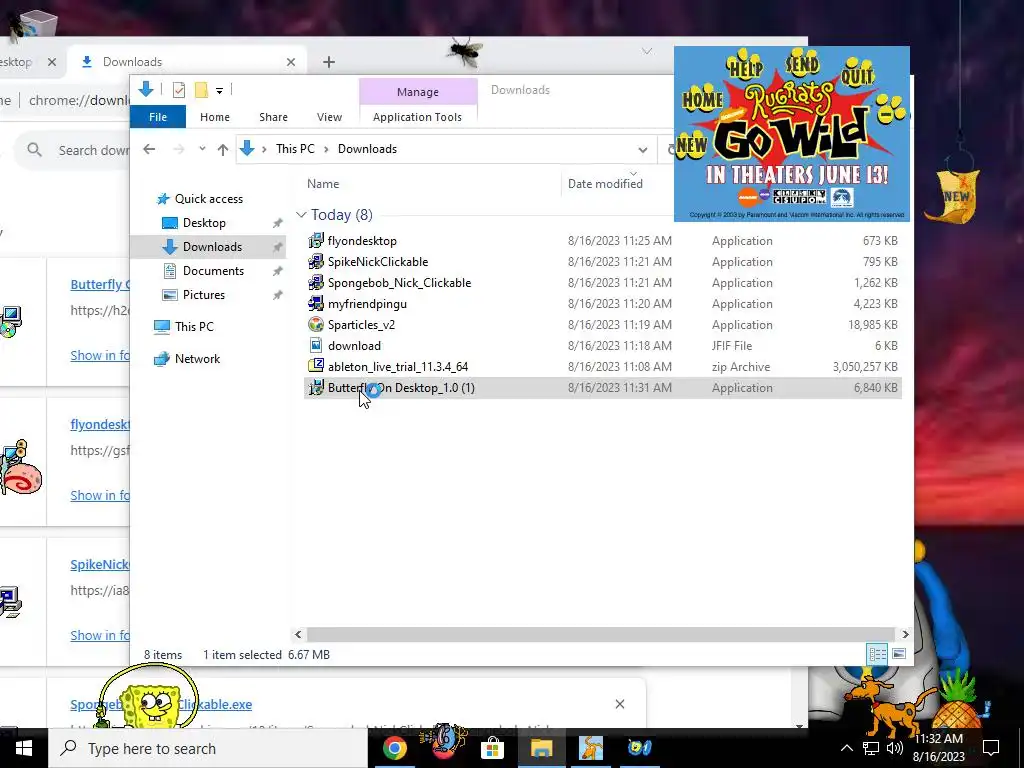1024x768 pixels.
Task: Collapse the Today (8) group
Action: [x=301, y=215]
